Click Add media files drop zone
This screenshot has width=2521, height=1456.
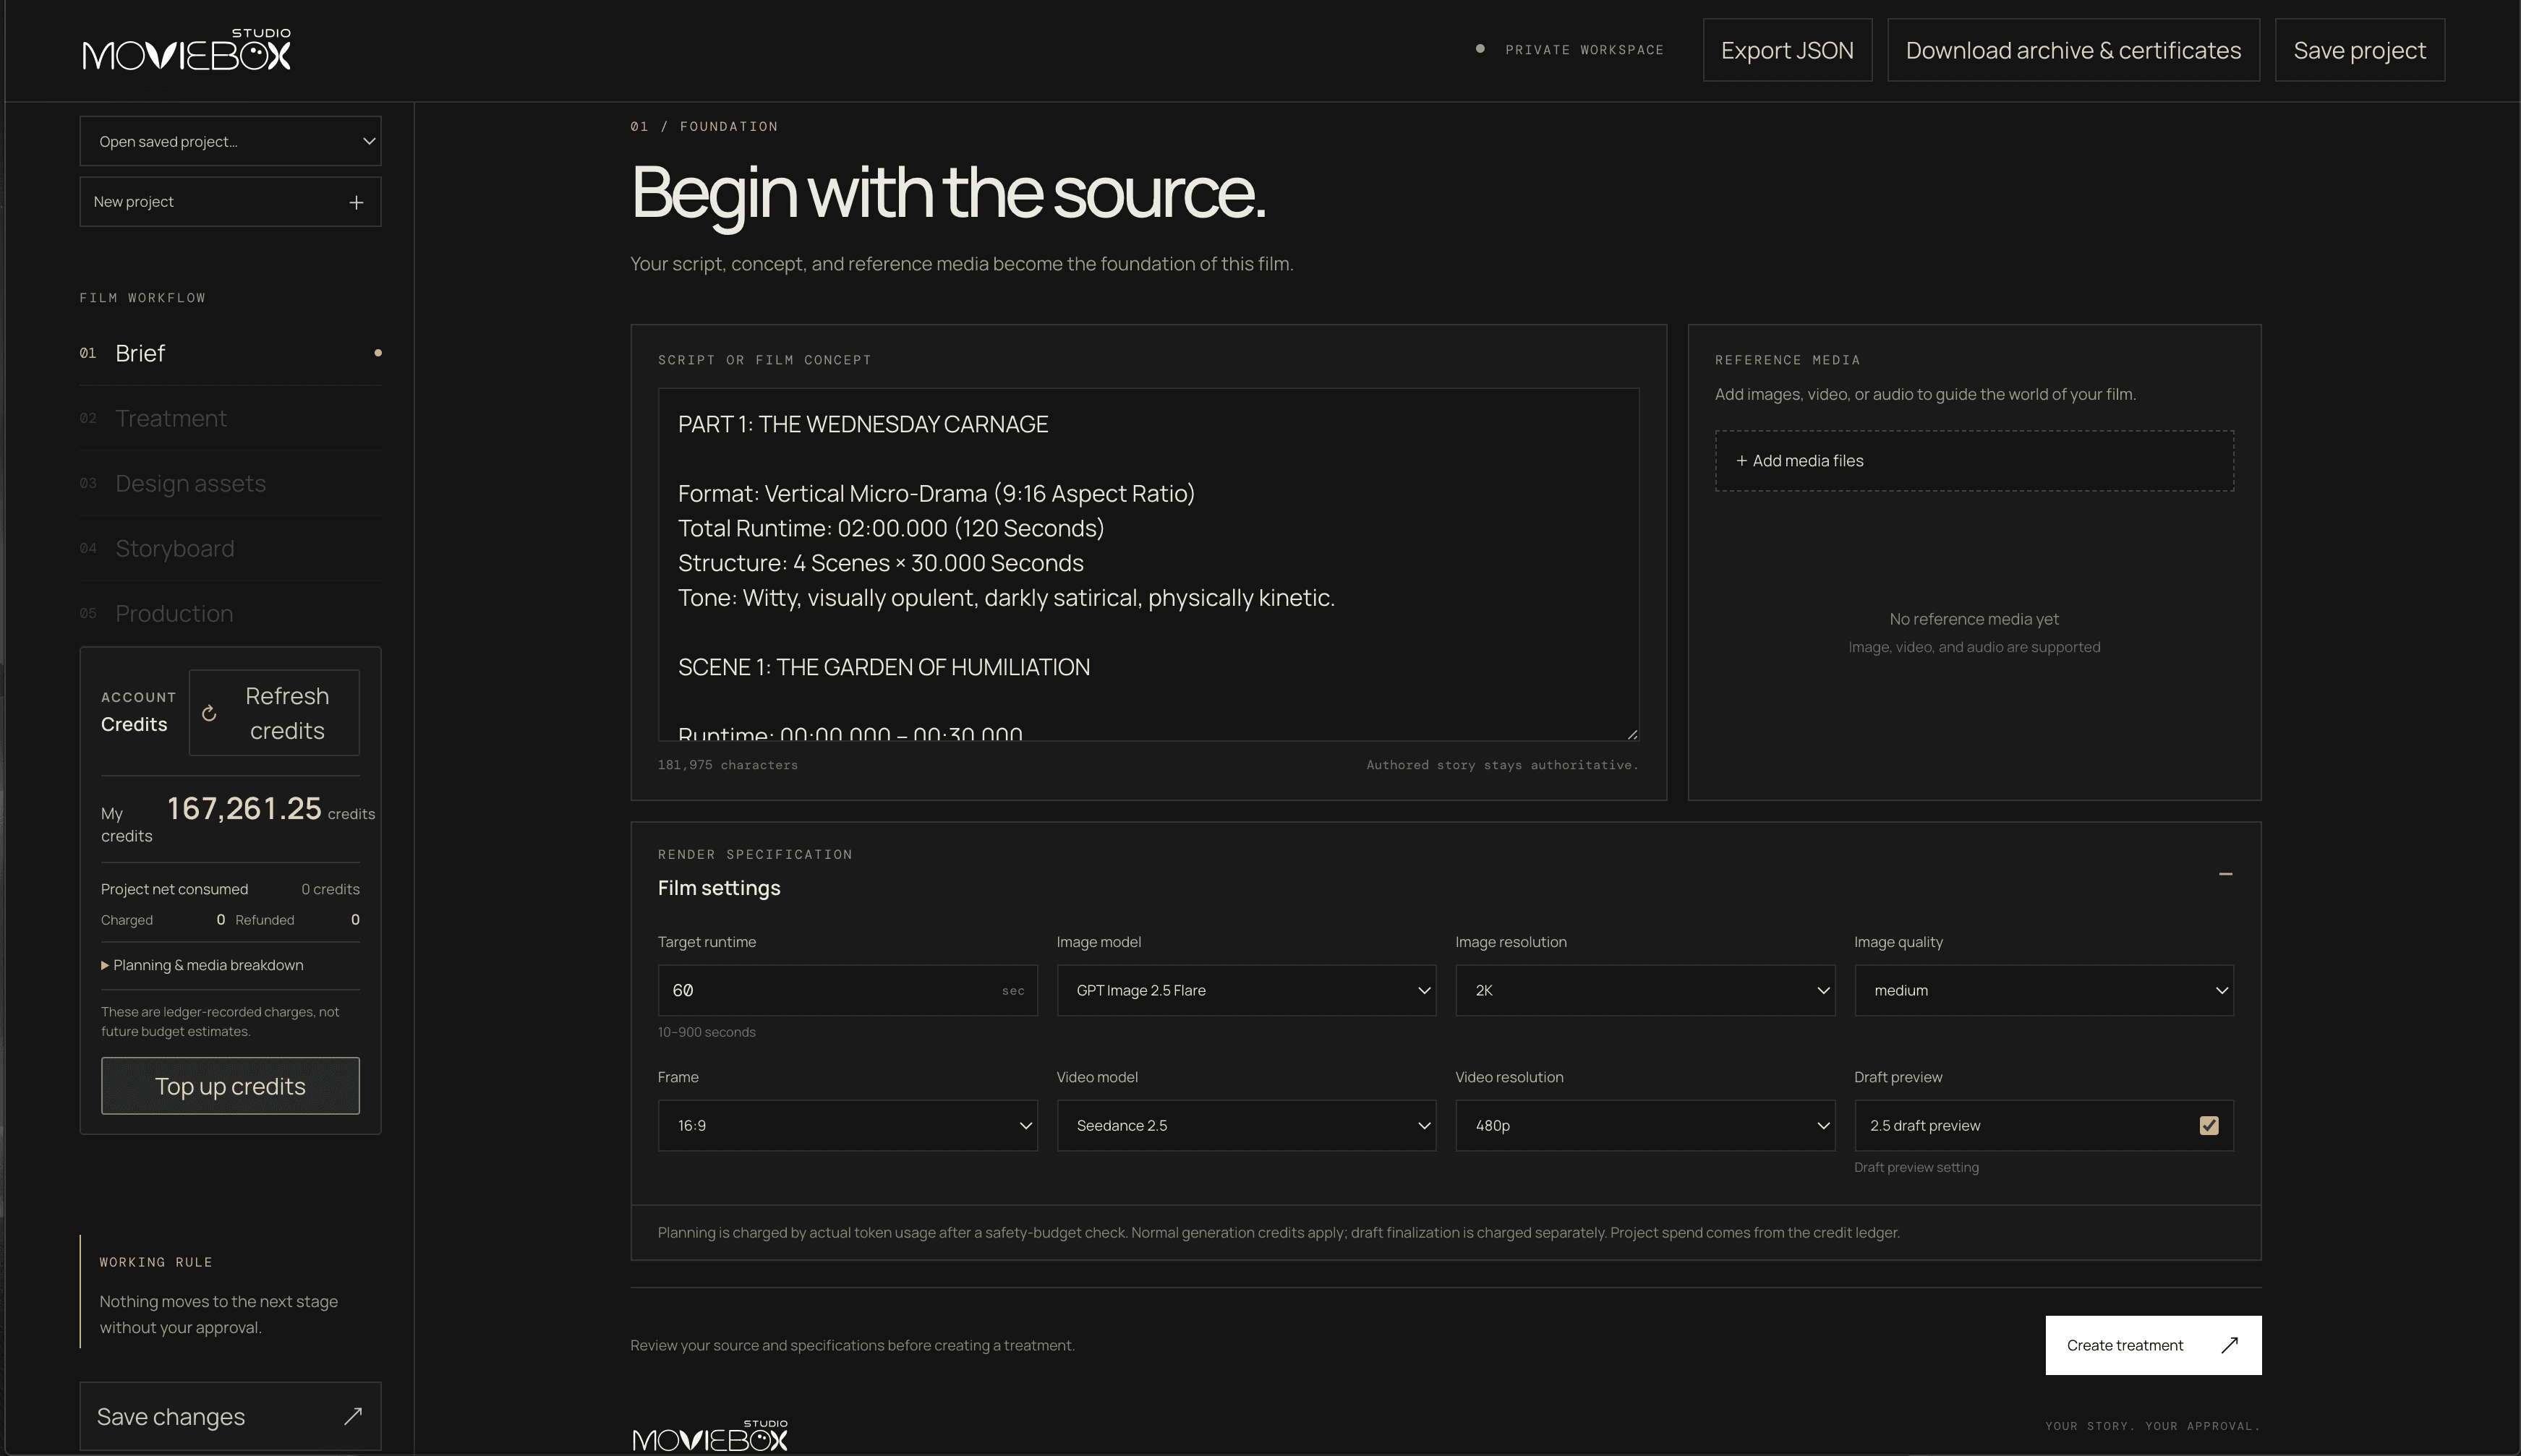pyautogui.click(x=1974, y=461)
